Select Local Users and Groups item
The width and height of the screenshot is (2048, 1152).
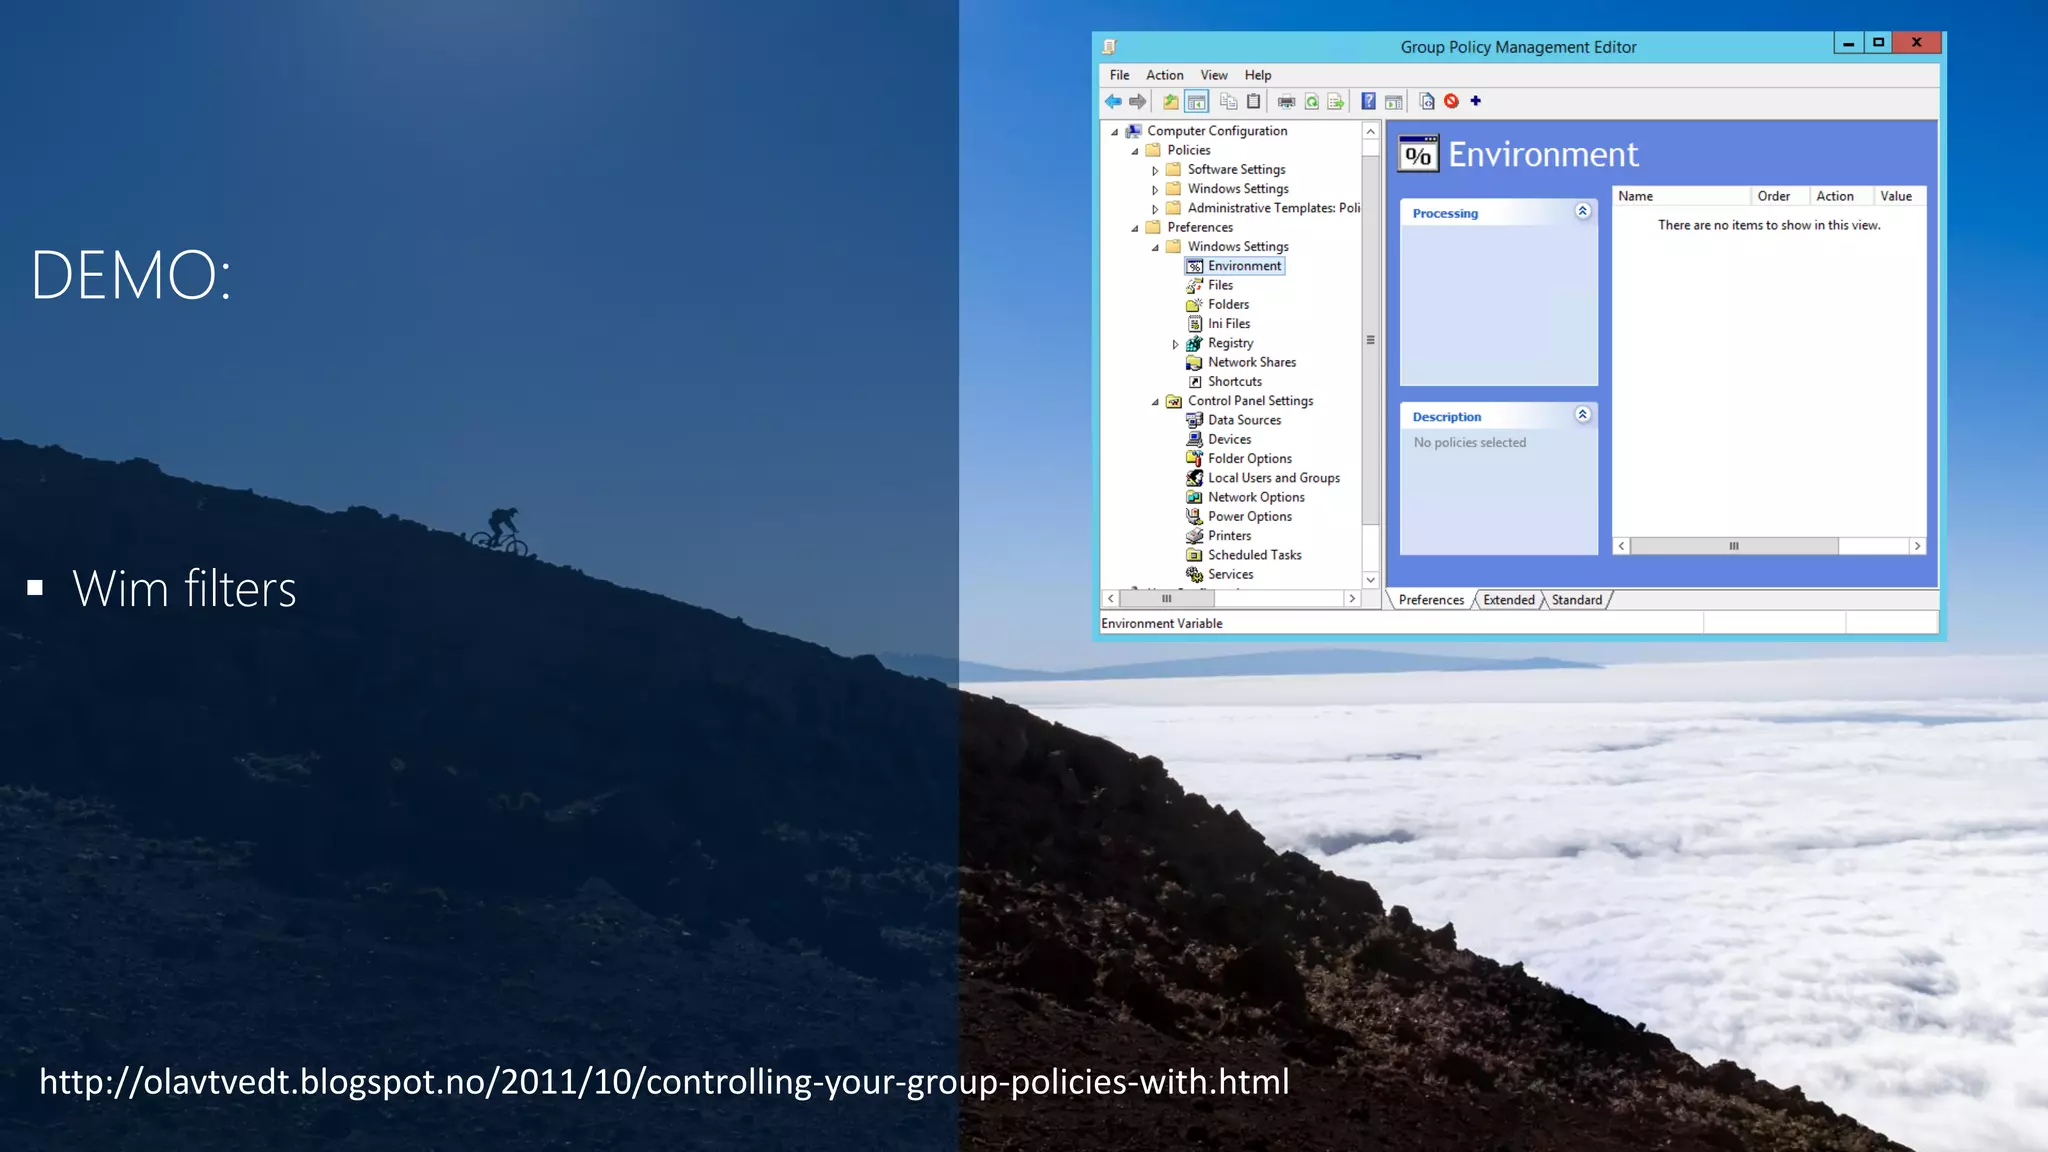pos(1263,478)
